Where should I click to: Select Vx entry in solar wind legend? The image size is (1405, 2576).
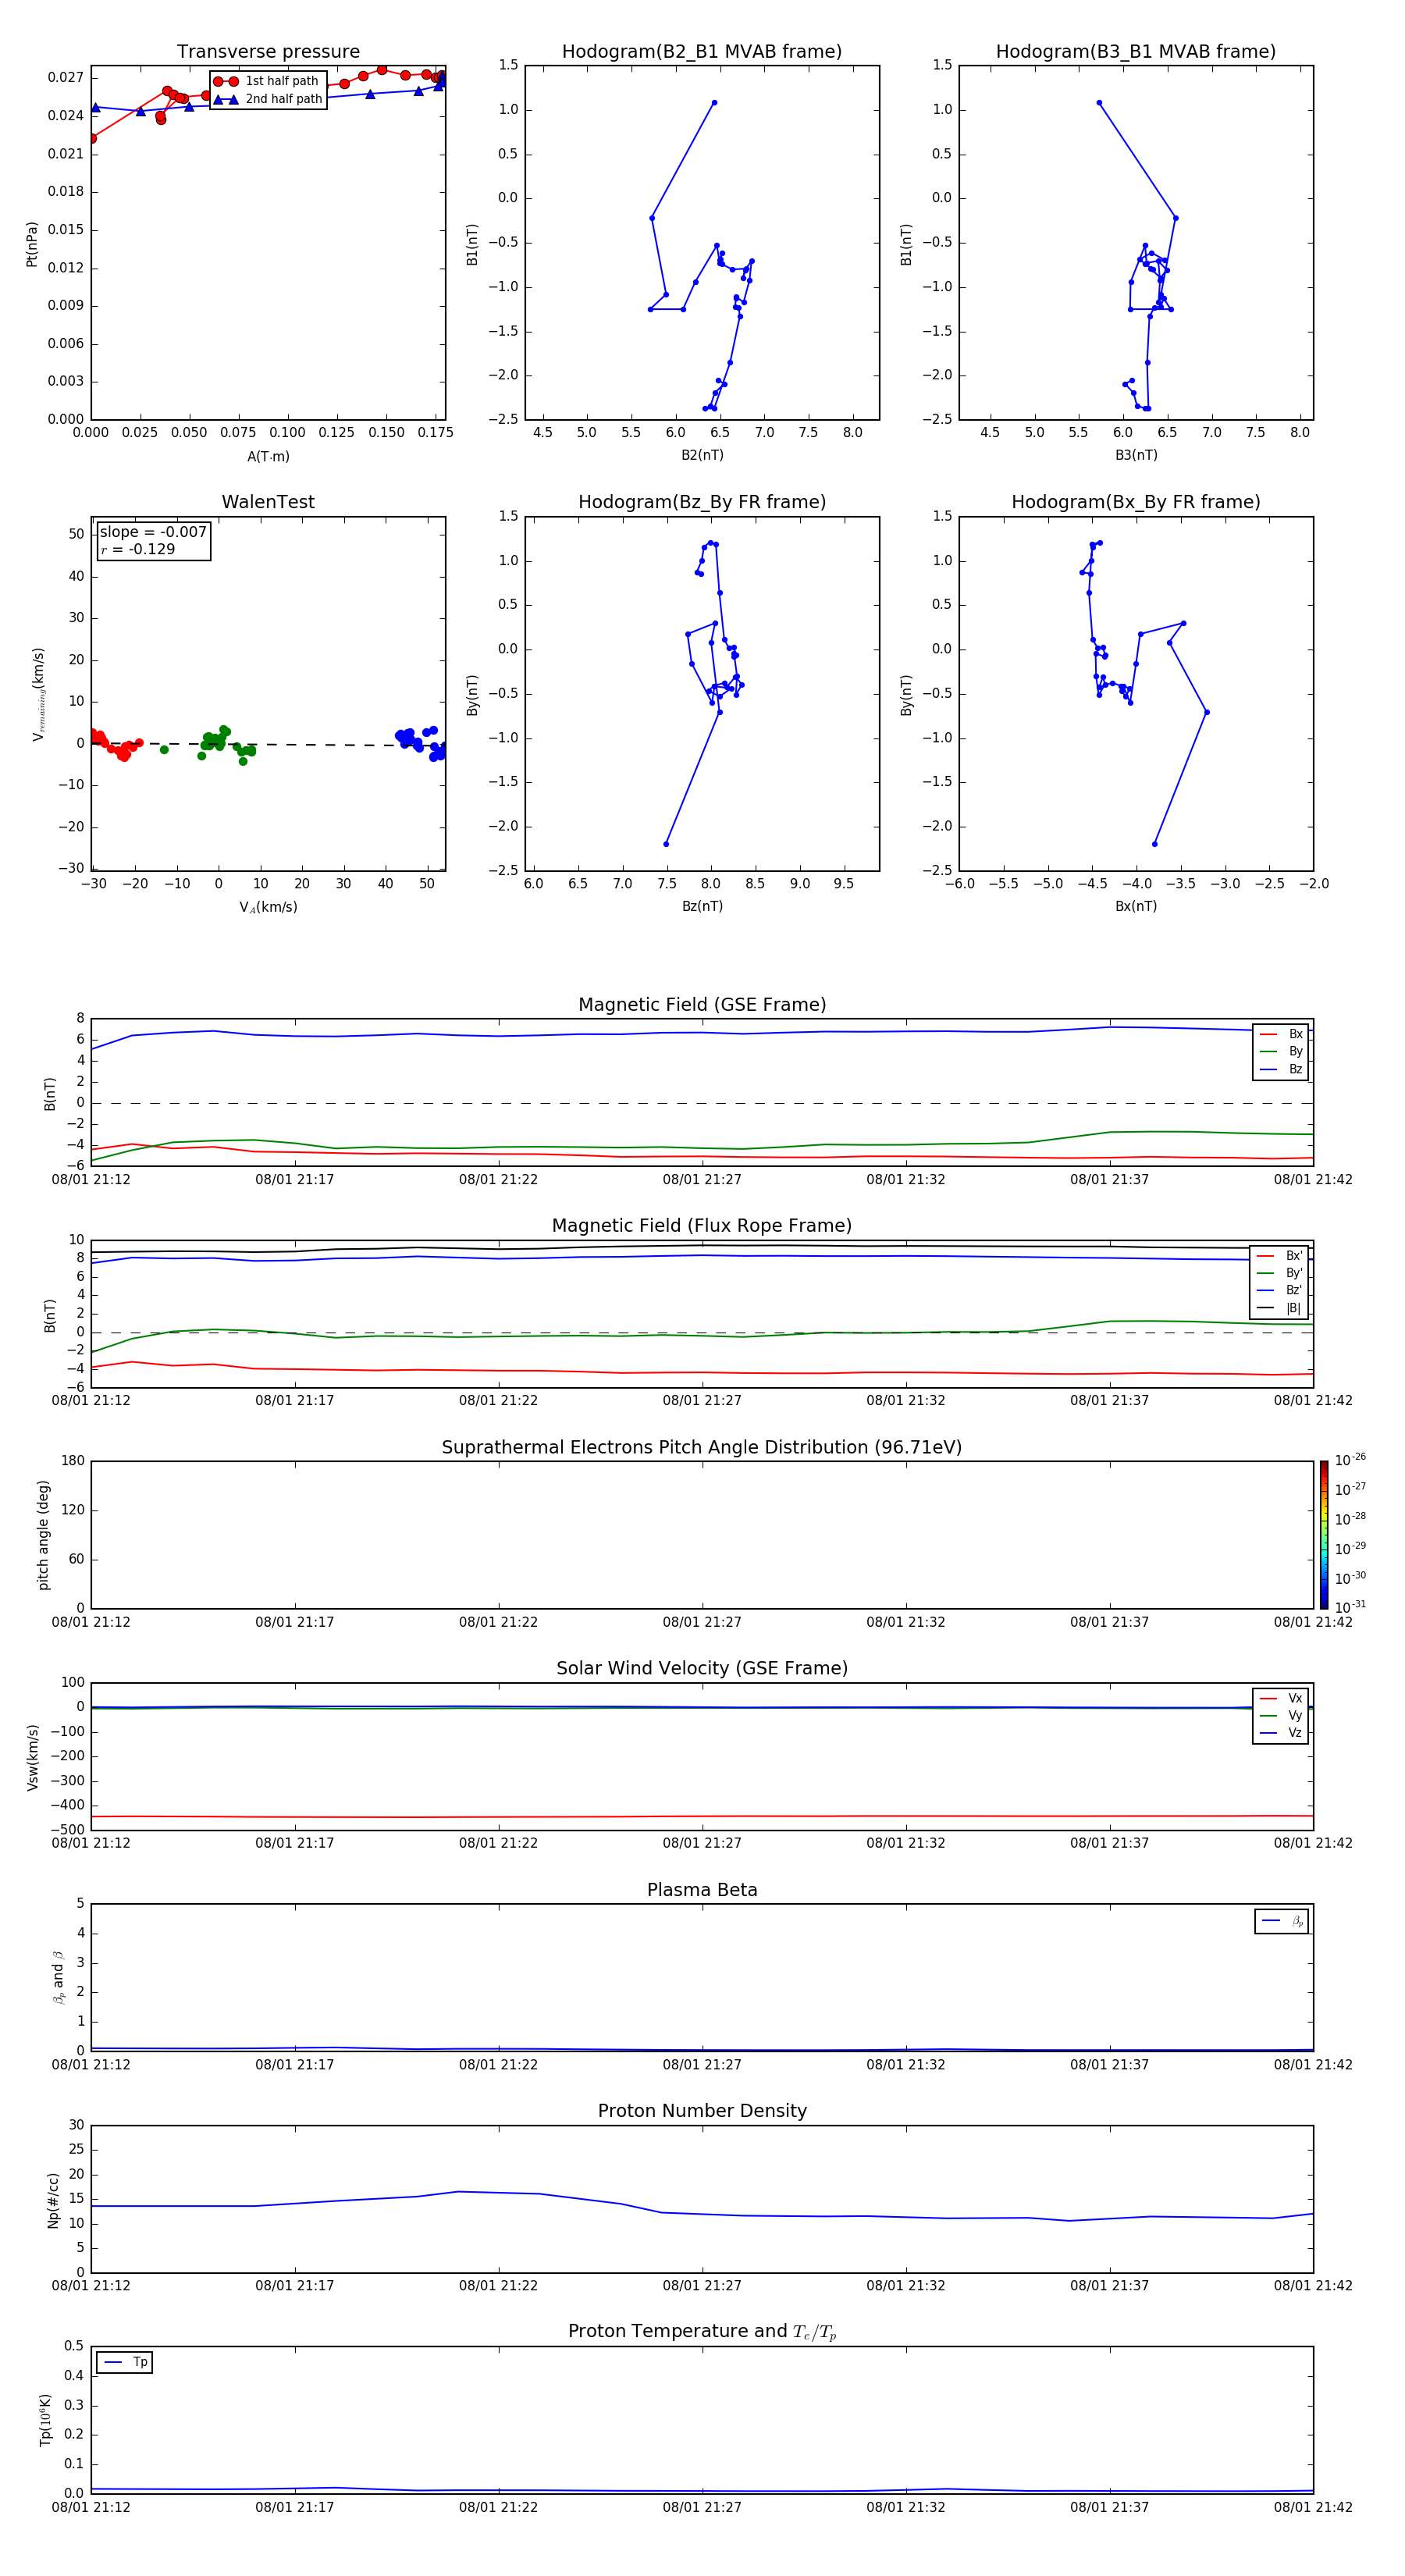1281,1698
